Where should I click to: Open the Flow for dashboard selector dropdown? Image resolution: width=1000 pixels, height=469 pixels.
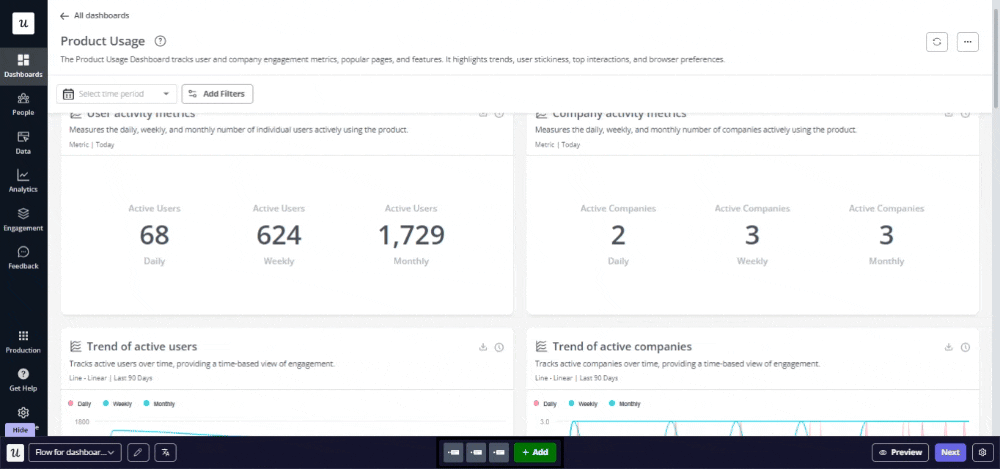tap(76, 452)
